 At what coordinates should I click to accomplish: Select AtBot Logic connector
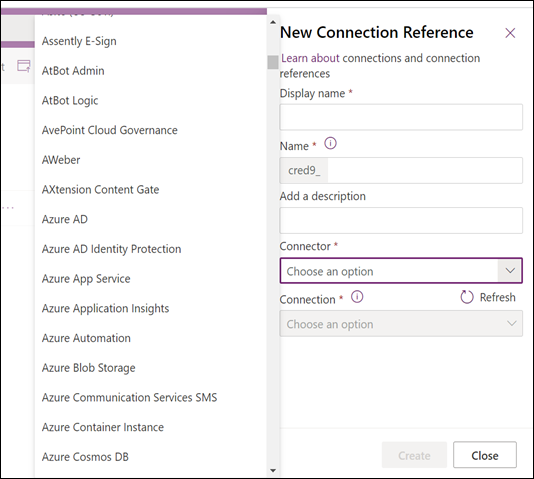(x=151, y=100)
